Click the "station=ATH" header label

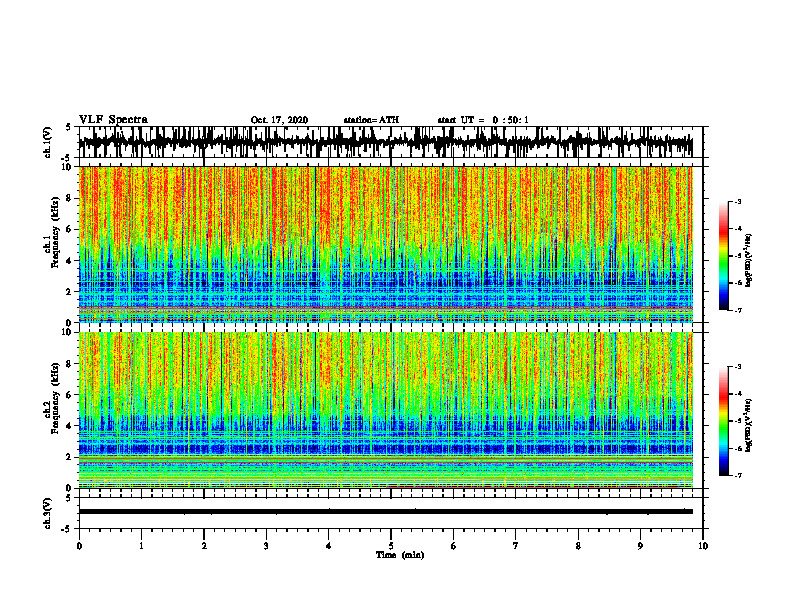coord(371,120)
